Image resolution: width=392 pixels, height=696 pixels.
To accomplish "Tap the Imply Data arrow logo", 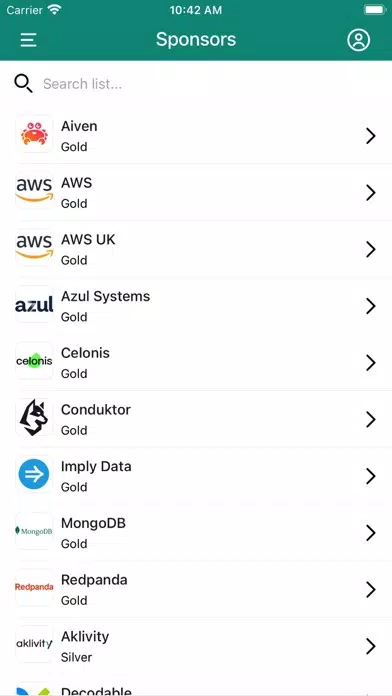I will click(34, 475).
